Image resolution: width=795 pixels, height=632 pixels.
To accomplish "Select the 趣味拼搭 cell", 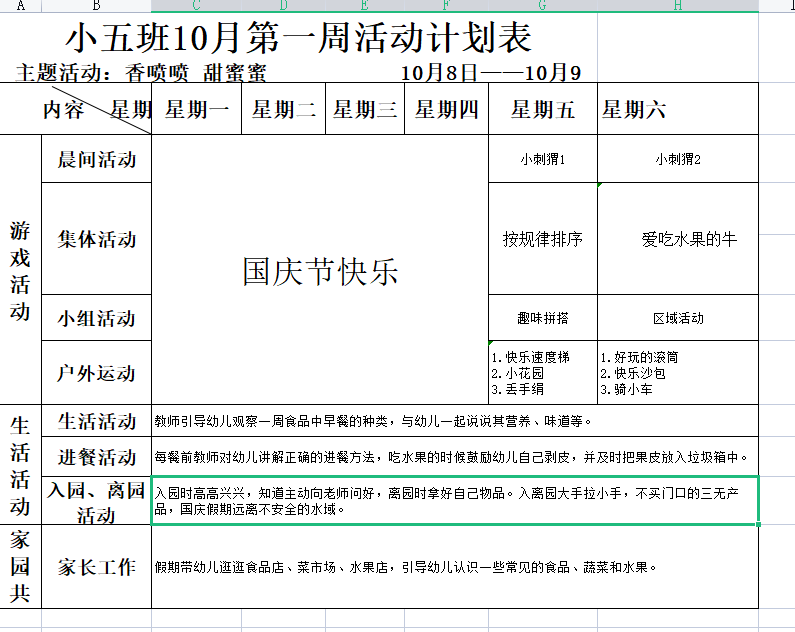I will [x=542, y=318].
